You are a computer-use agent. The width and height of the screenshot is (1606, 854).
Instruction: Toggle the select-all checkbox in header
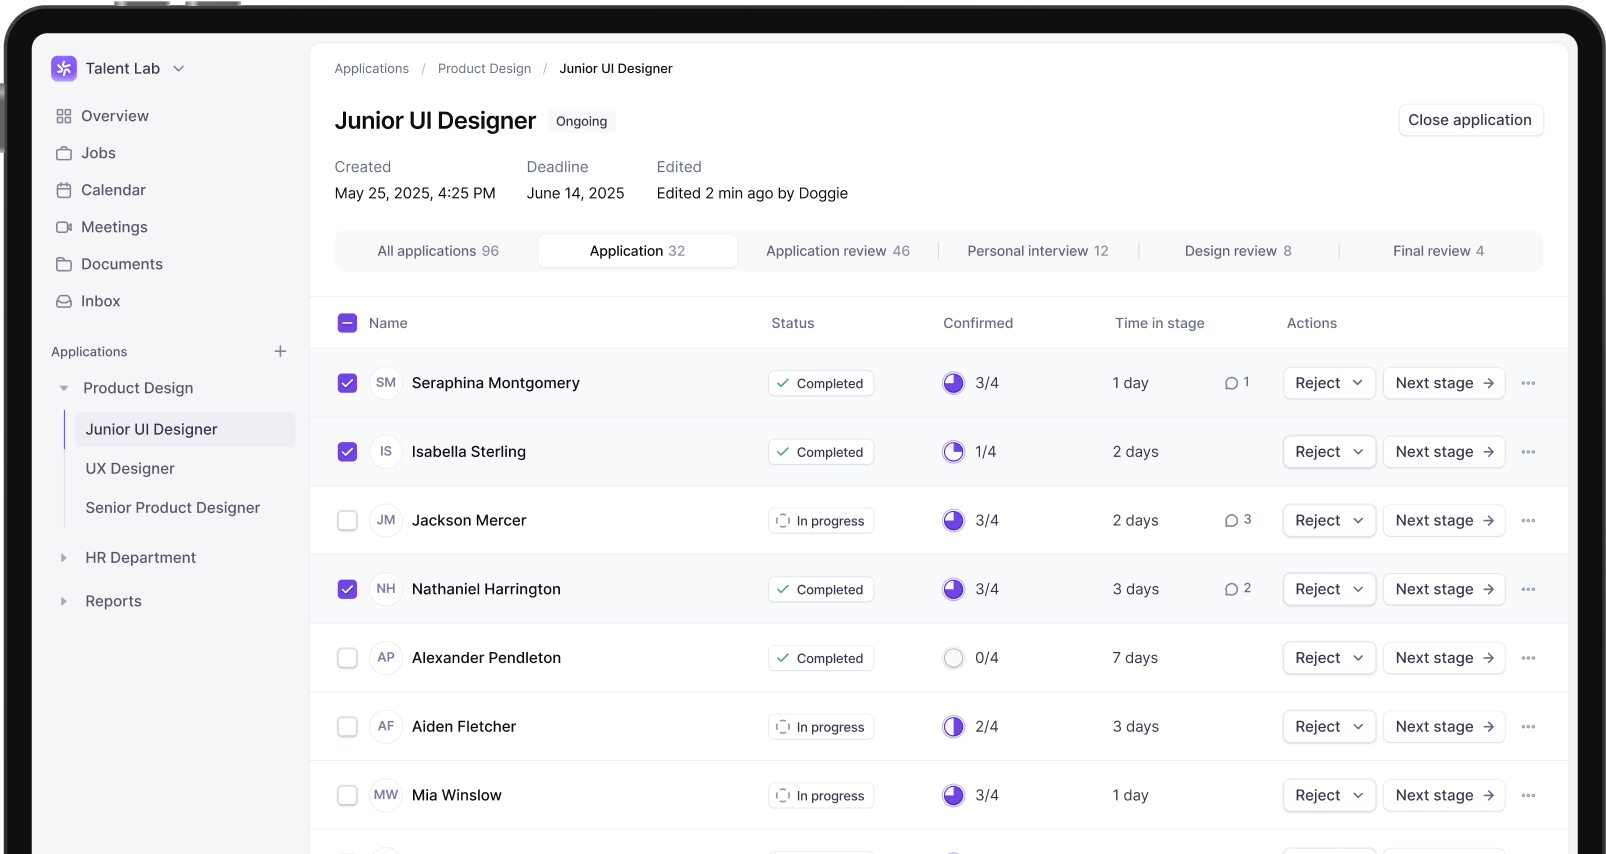pyautogui.click(x=347, y=323)
